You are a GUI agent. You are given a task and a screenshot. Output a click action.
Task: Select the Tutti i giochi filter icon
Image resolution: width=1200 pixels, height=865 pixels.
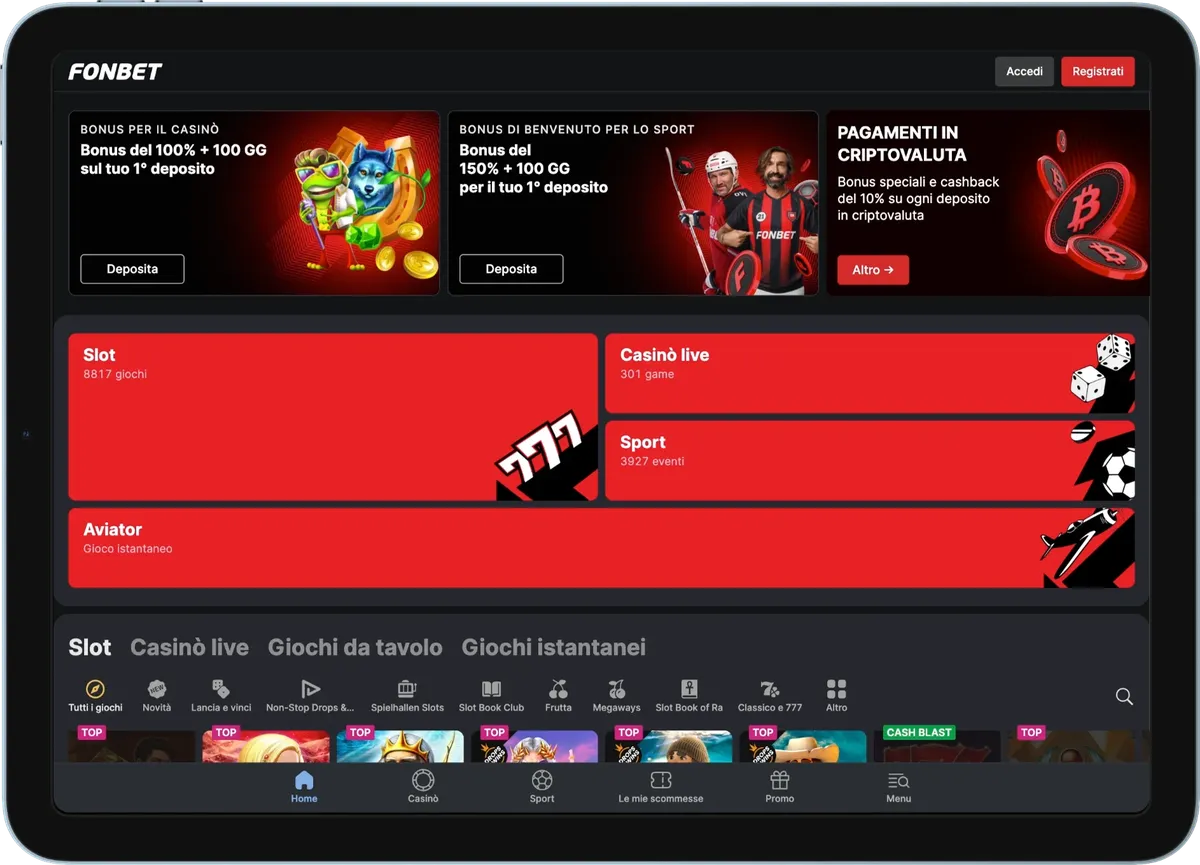point(93,688)
